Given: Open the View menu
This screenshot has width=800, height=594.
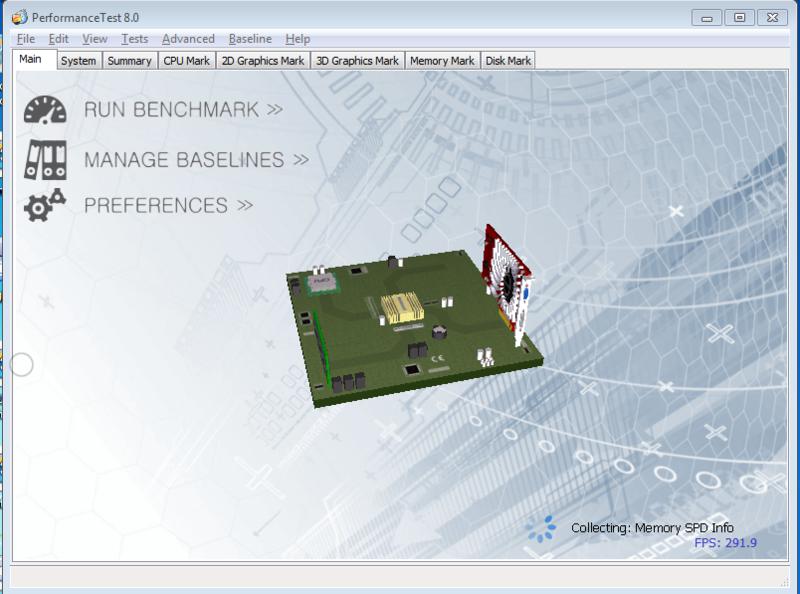Looking at the screenshot, I should tap(95, 39).
